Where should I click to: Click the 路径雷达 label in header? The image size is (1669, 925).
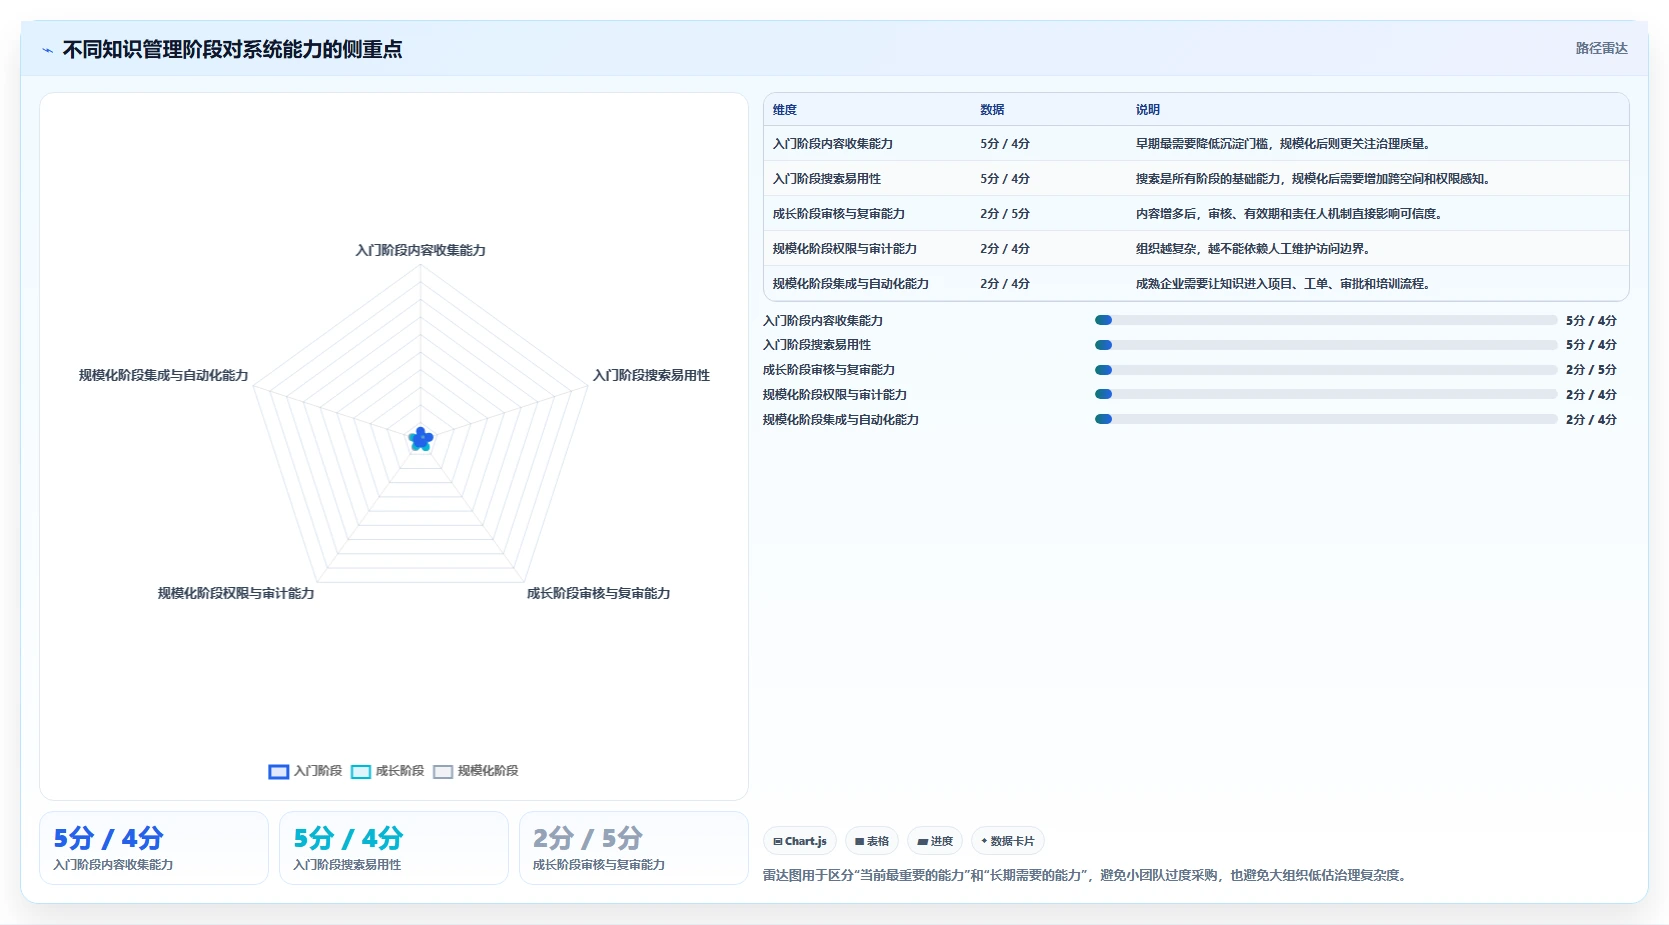click(1601, 48)
